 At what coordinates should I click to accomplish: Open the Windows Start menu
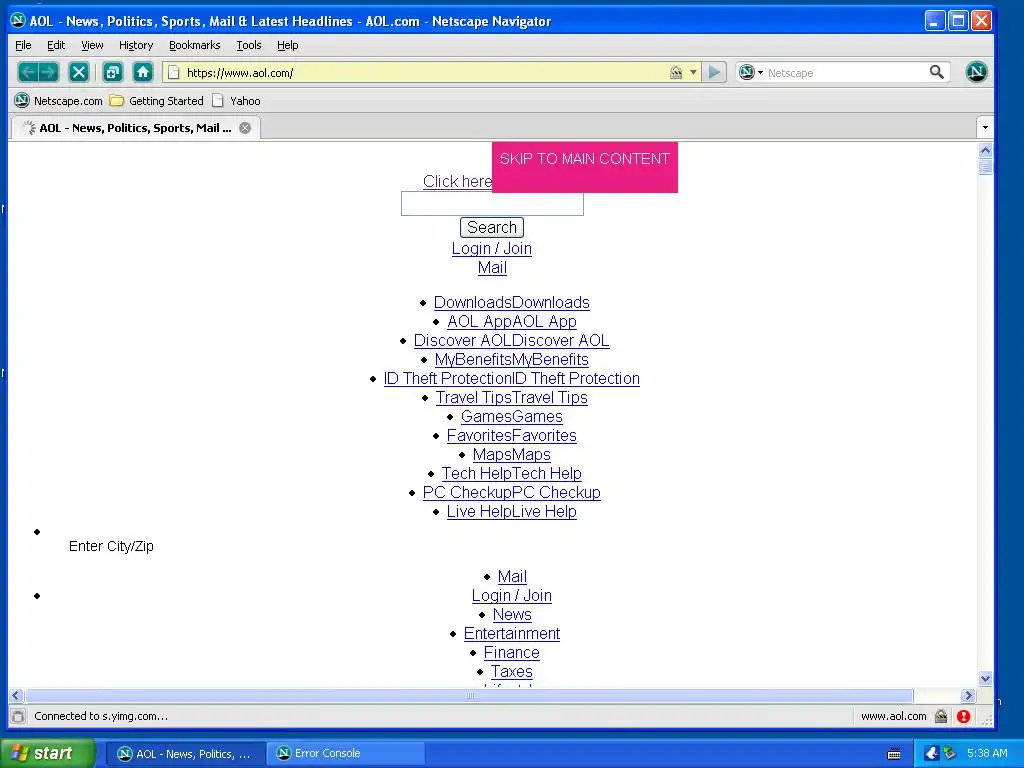click(x=47, y=753)
